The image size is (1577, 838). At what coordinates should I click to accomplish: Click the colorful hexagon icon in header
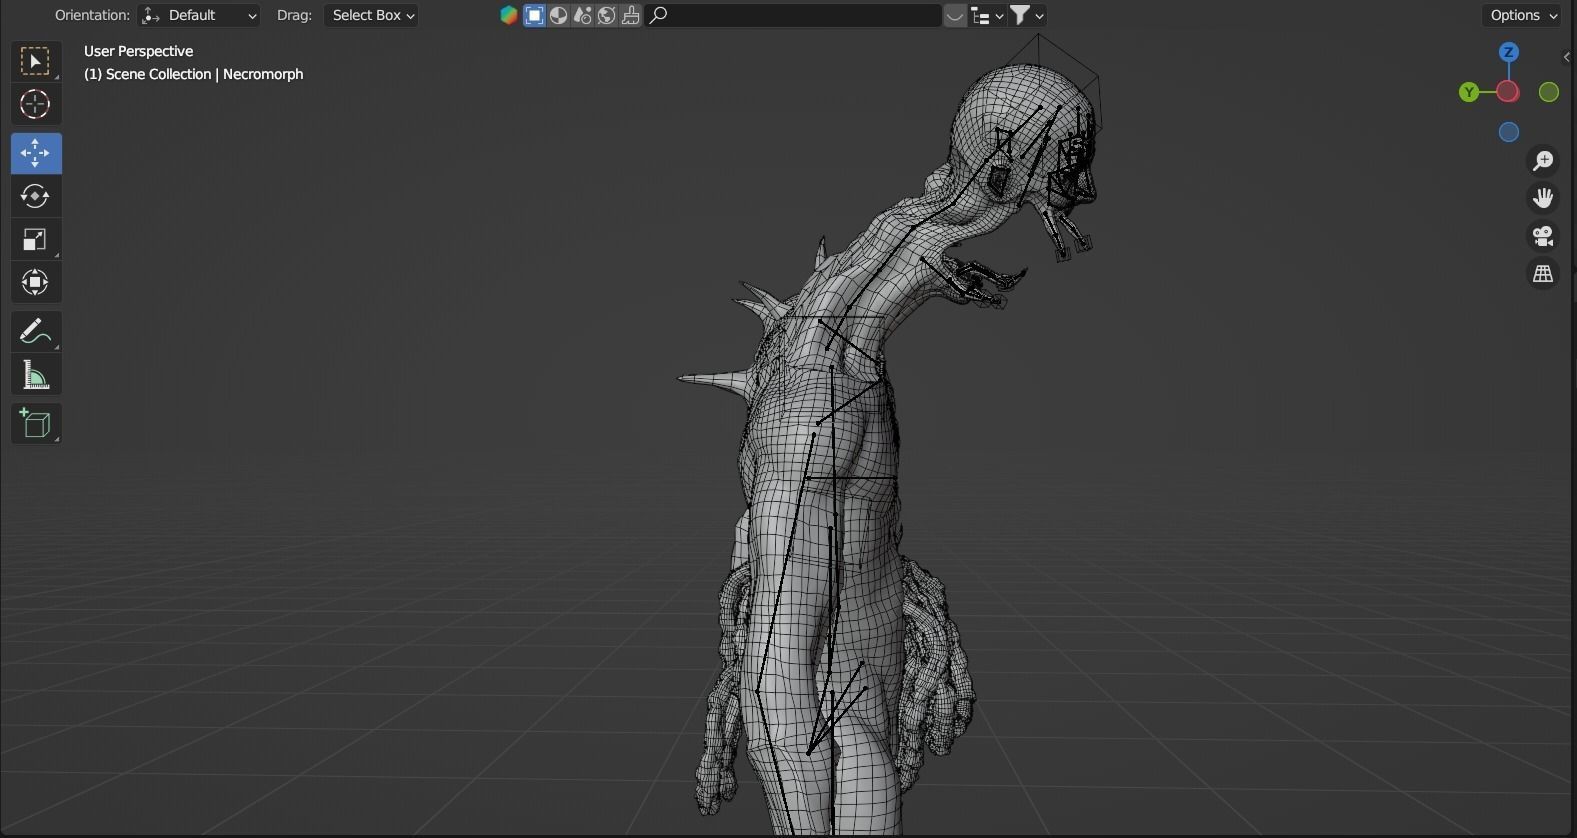pyautogui.click(x=509, y=15)
